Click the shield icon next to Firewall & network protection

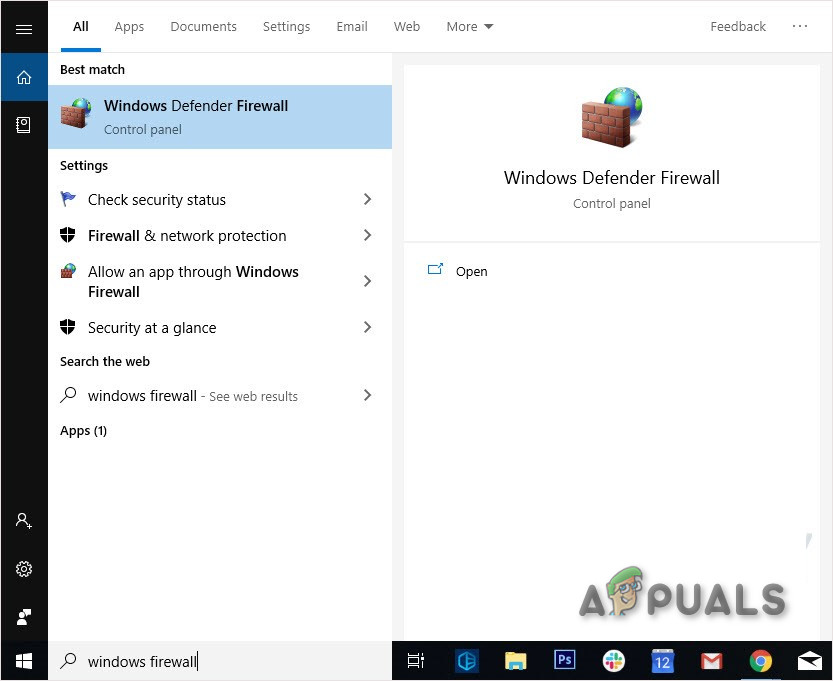(67, 235)
